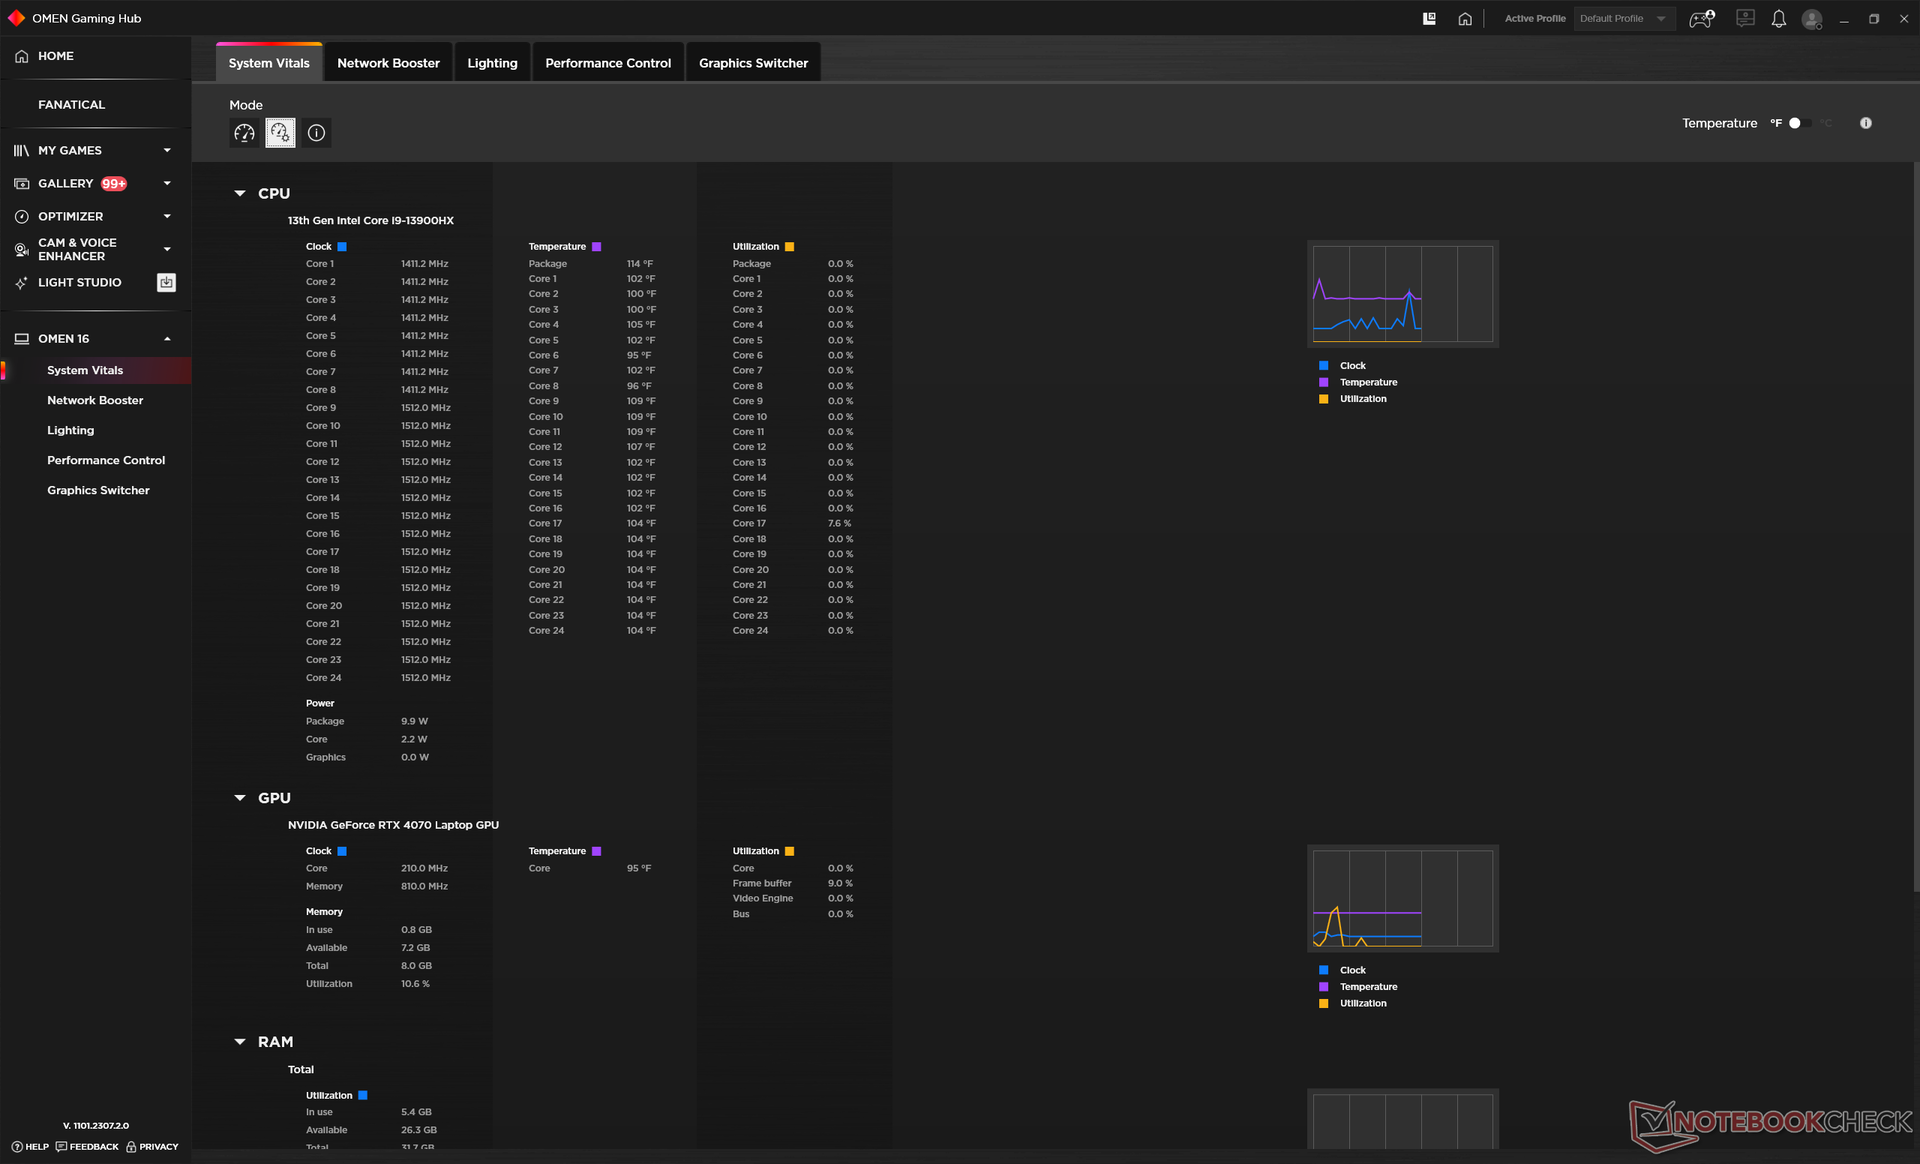Click the GPU history graph
This screenshot has height=1164, width=1920.
point(1402,899)
